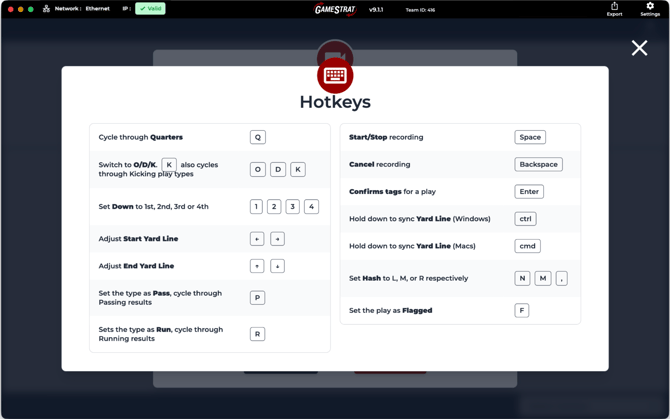Image resolution: width=670 pixels, height=419 pixels.
Task: Click the version number v9.1.1
Action: (376, 9)
